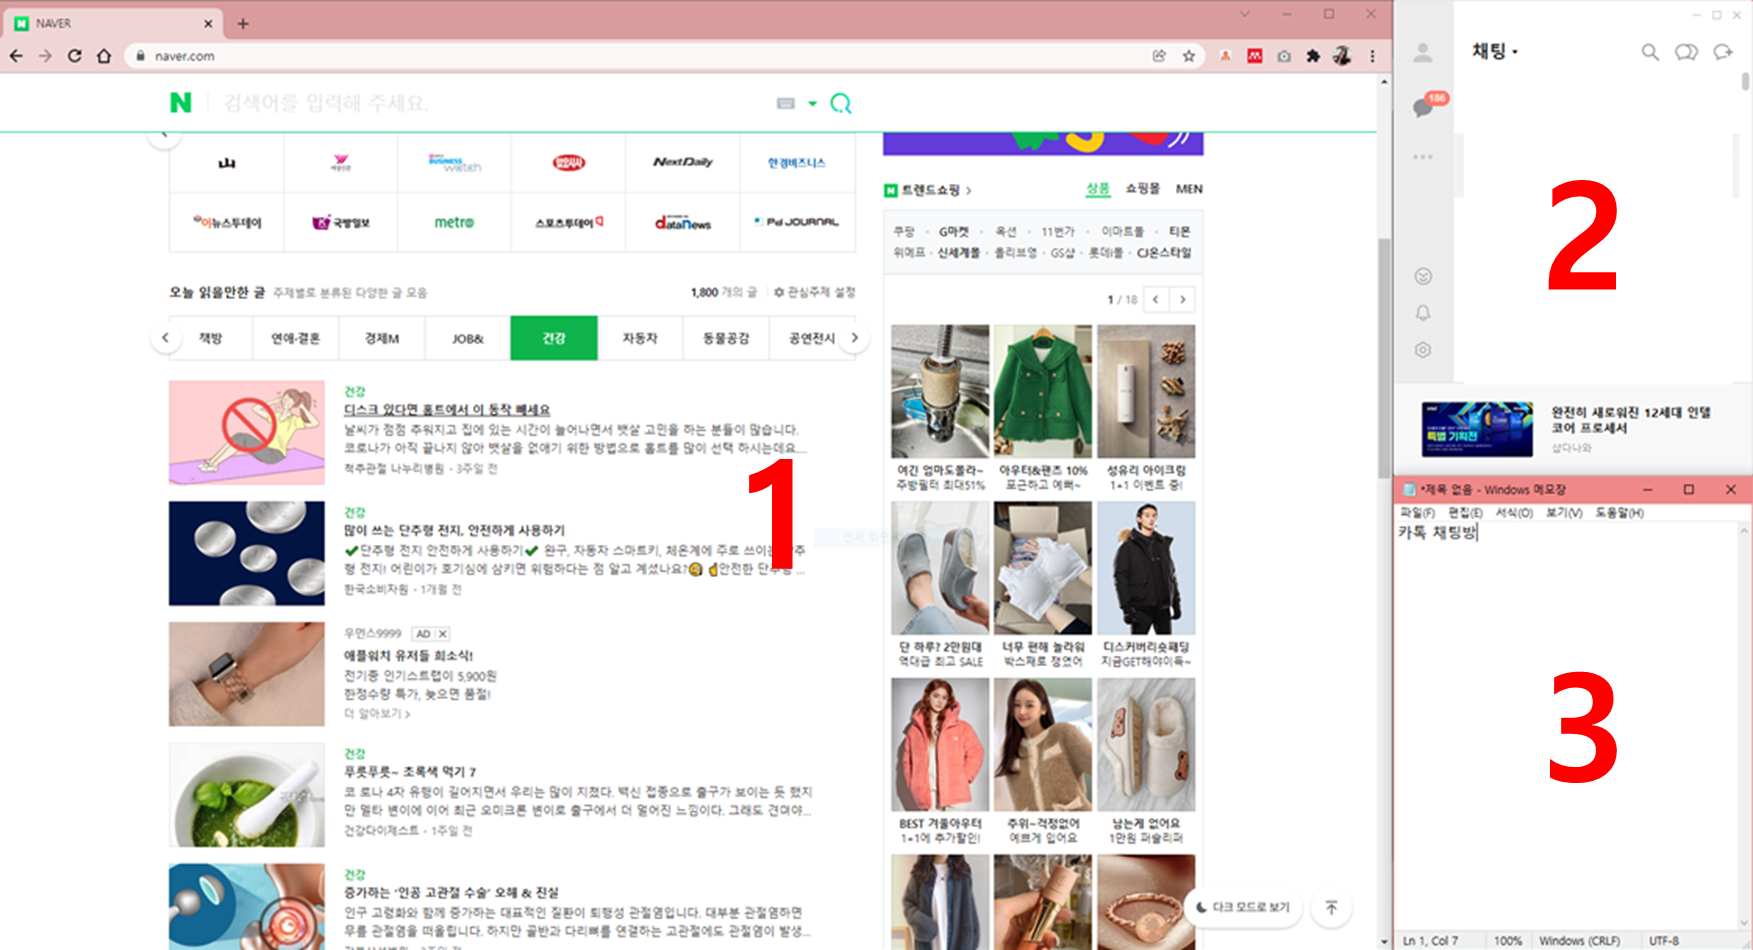Viewport: 1753px width, 950px height.
Task: Click the green Naver N logo
Action: click(180, 103)
